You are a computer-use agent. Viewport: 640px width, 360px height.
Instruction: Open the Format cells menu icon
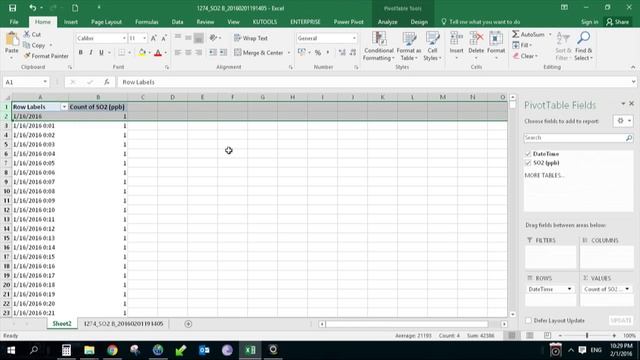[x=496, y=39]
